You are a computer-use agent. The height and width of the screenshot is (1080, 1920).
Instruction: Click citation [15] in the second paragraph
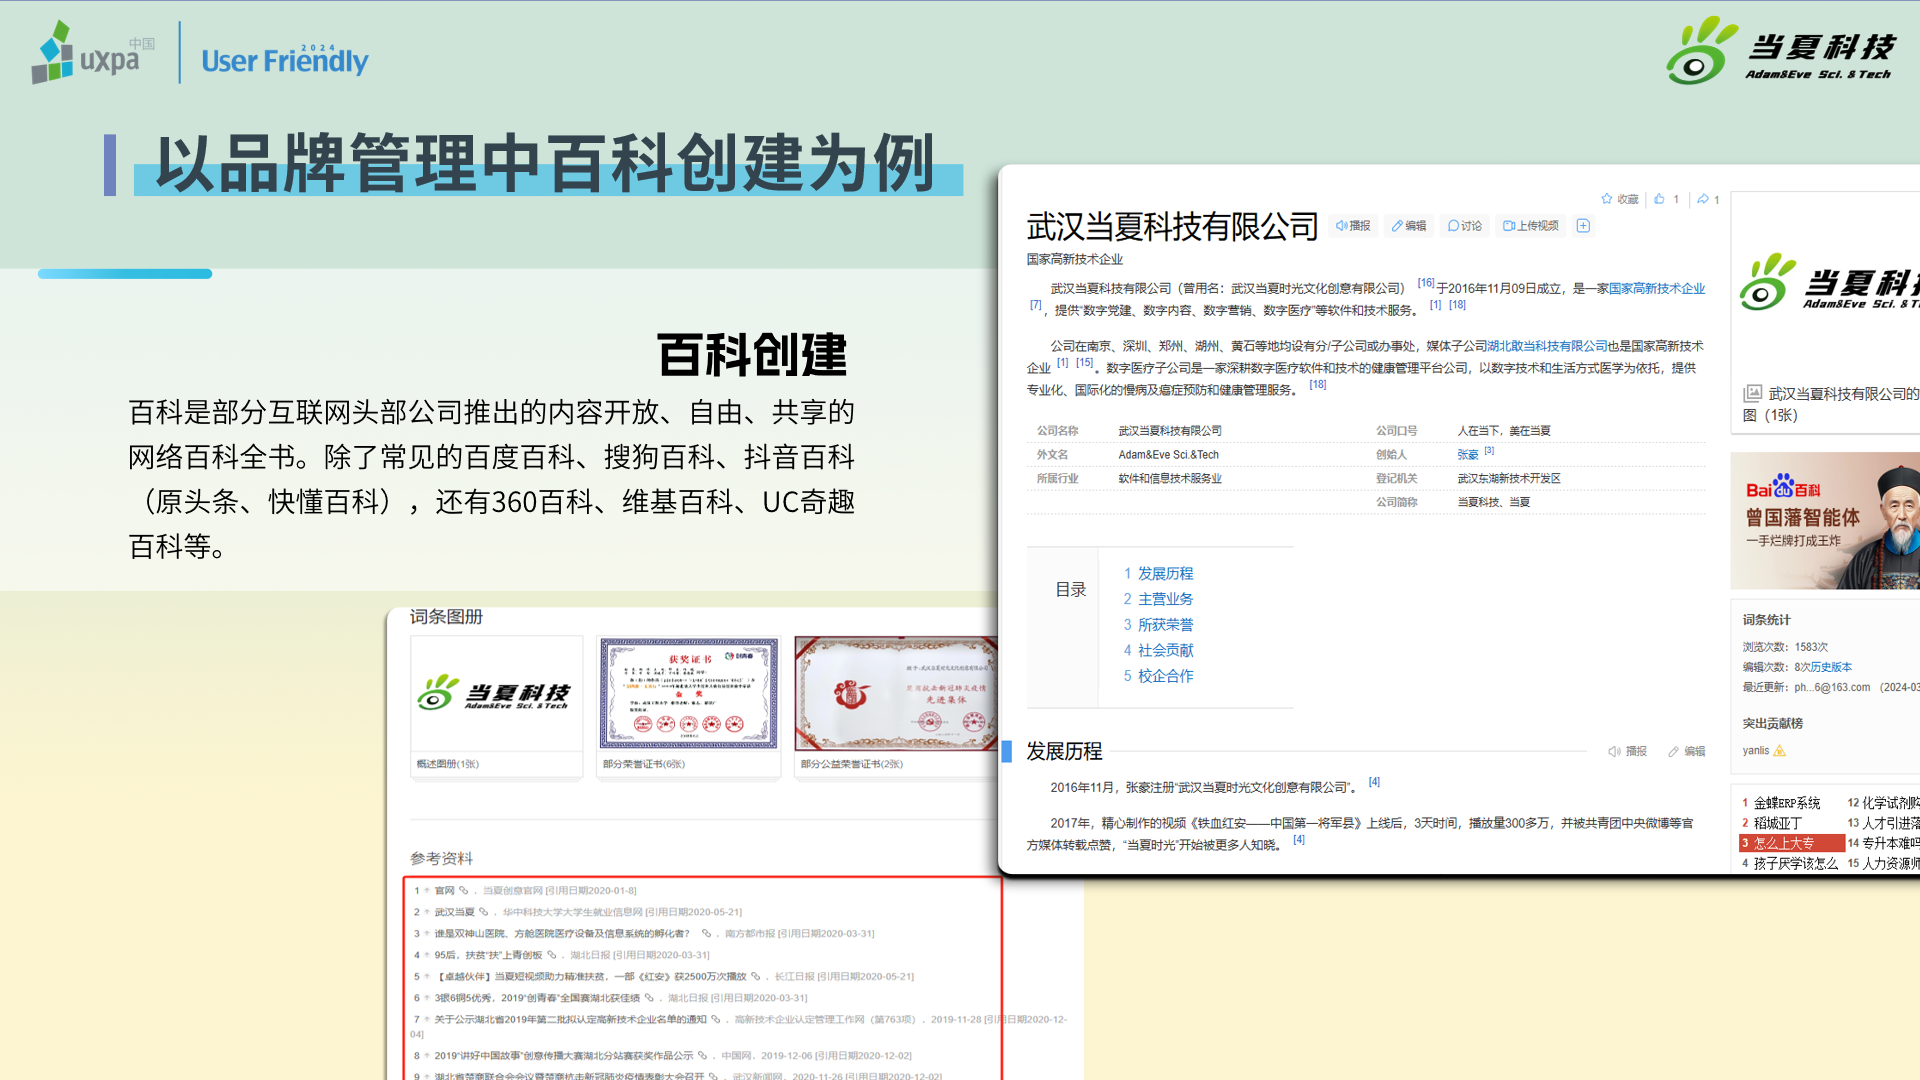pyautogui.click(x=1085, y=364)
